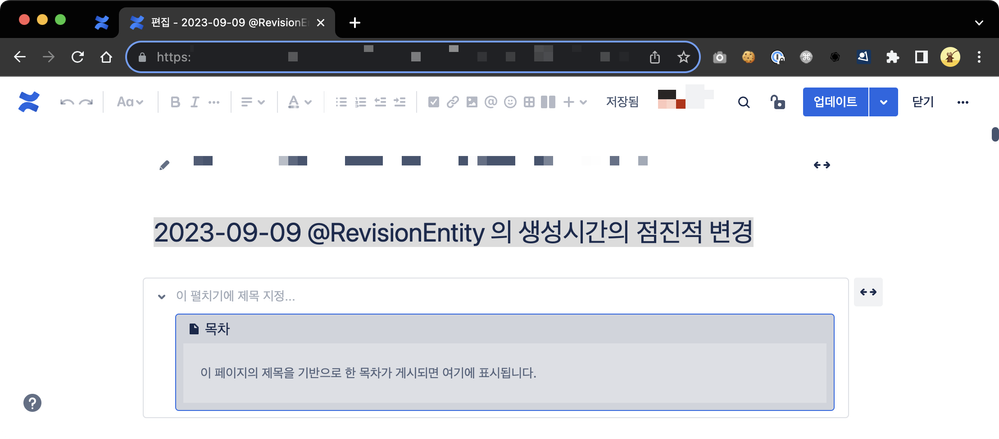Insert an action item checkbox
The height and width of the screenshot is (439, 999).
click(434, 102)
